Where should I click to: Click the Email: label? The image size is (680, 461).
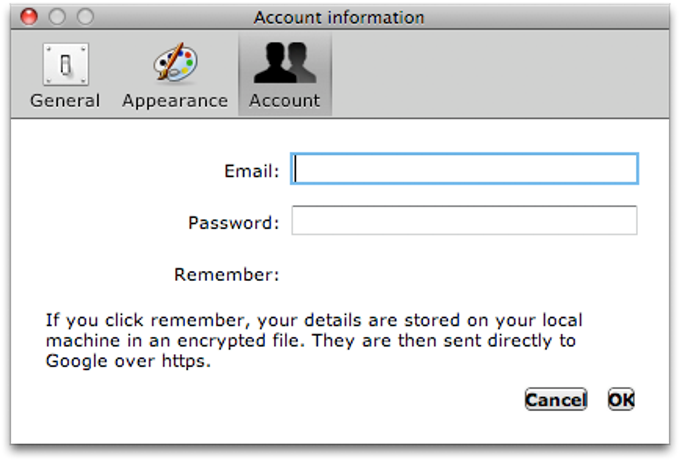click(252, 171)
